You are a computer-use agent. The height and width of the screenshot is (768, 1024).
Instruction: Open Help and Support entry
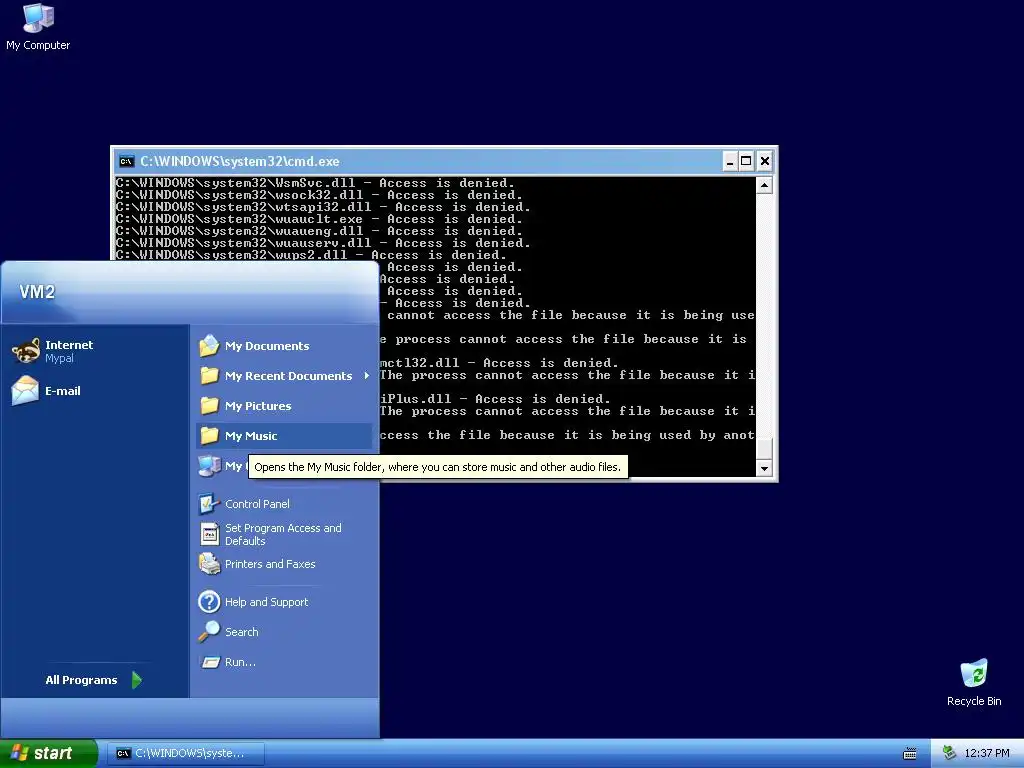click(x=284, y=601)
